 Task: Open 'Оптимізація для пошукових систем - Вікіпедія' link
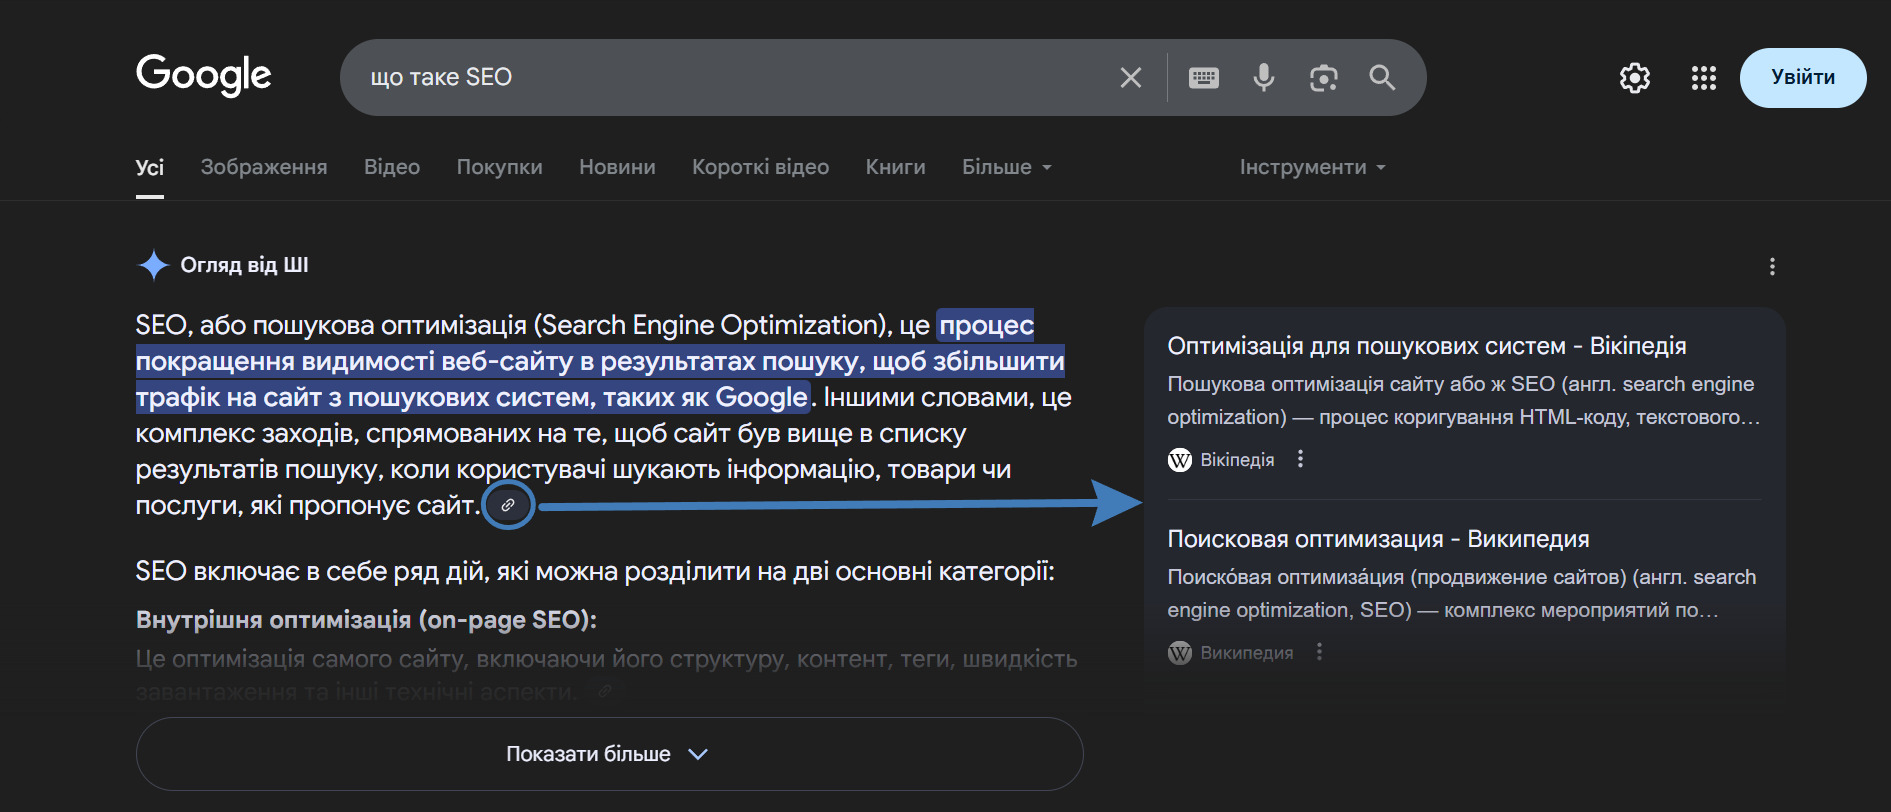1427,346
